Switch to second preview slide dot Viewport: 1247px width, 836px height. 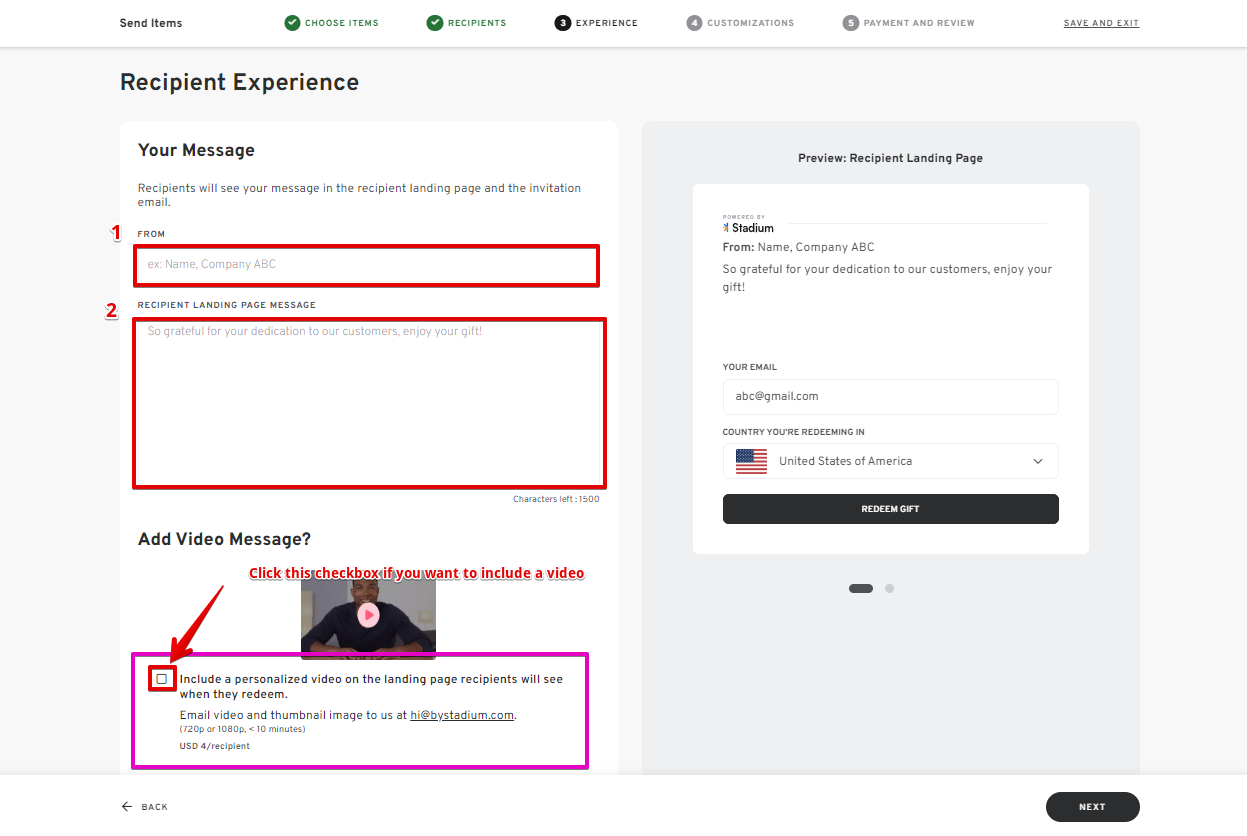pyautogui.click(x=889, y=588)
